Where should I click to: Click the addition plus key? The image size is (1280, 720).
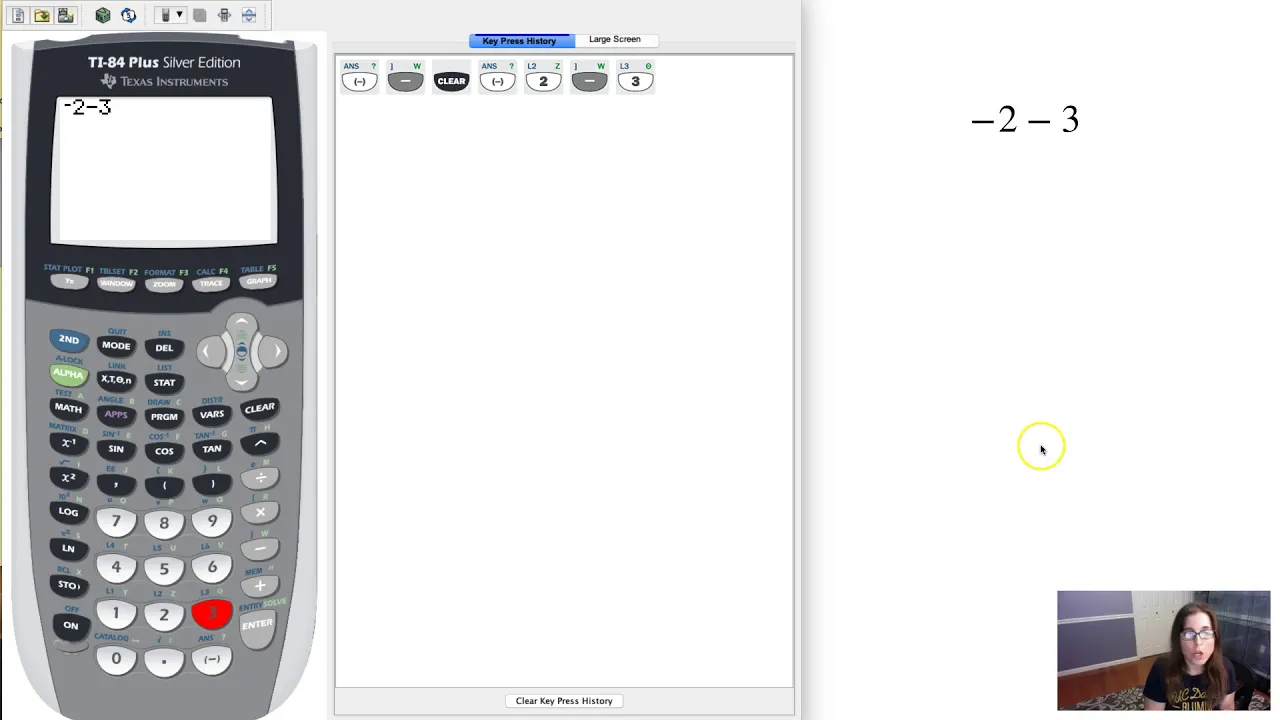[260, 586]
